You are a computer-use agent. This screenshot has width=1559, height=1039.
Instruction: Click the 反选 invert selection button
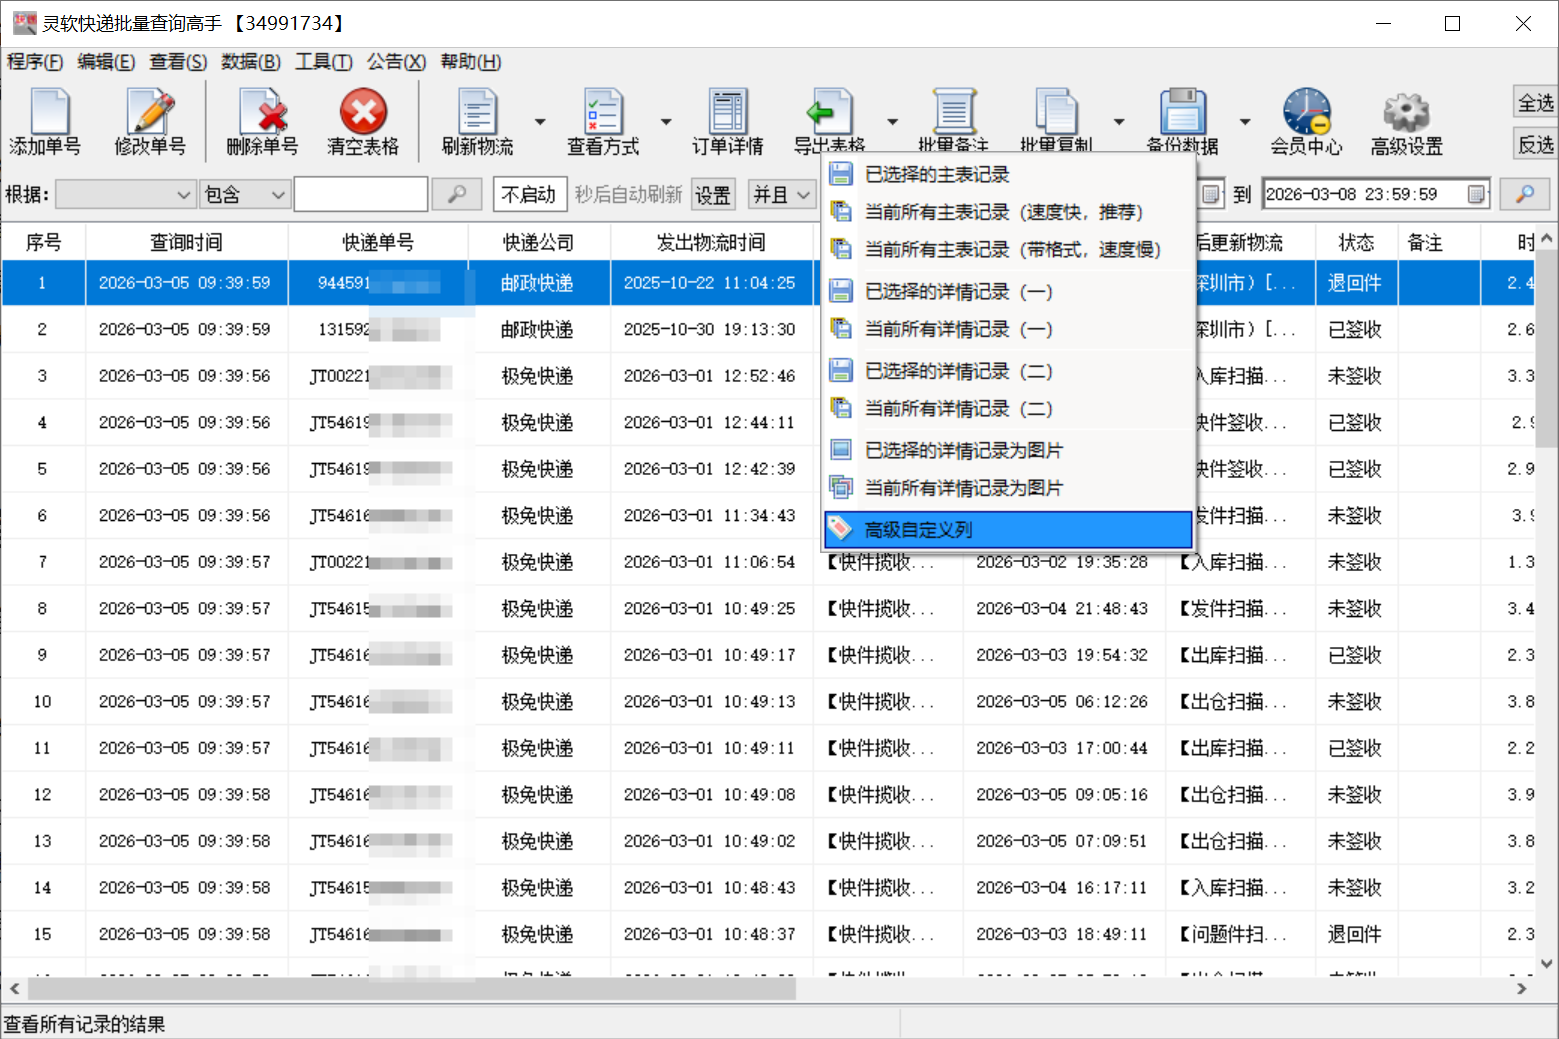pos(1535,144)
